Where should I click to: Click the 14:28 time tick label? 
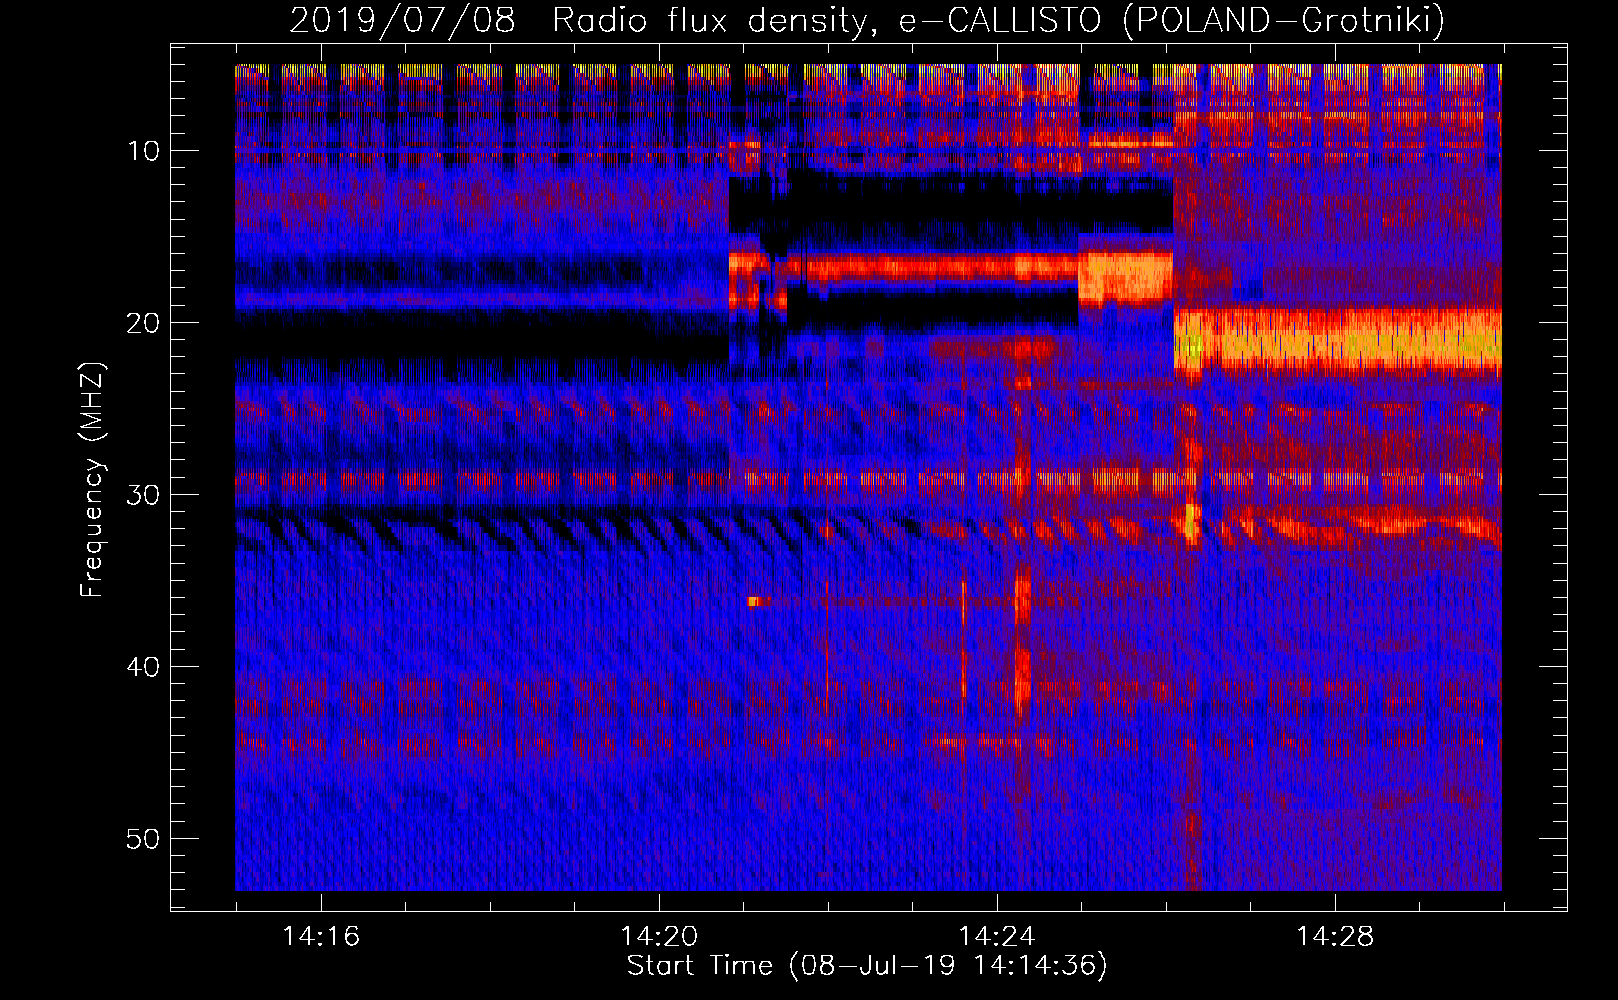point(1335,936)
